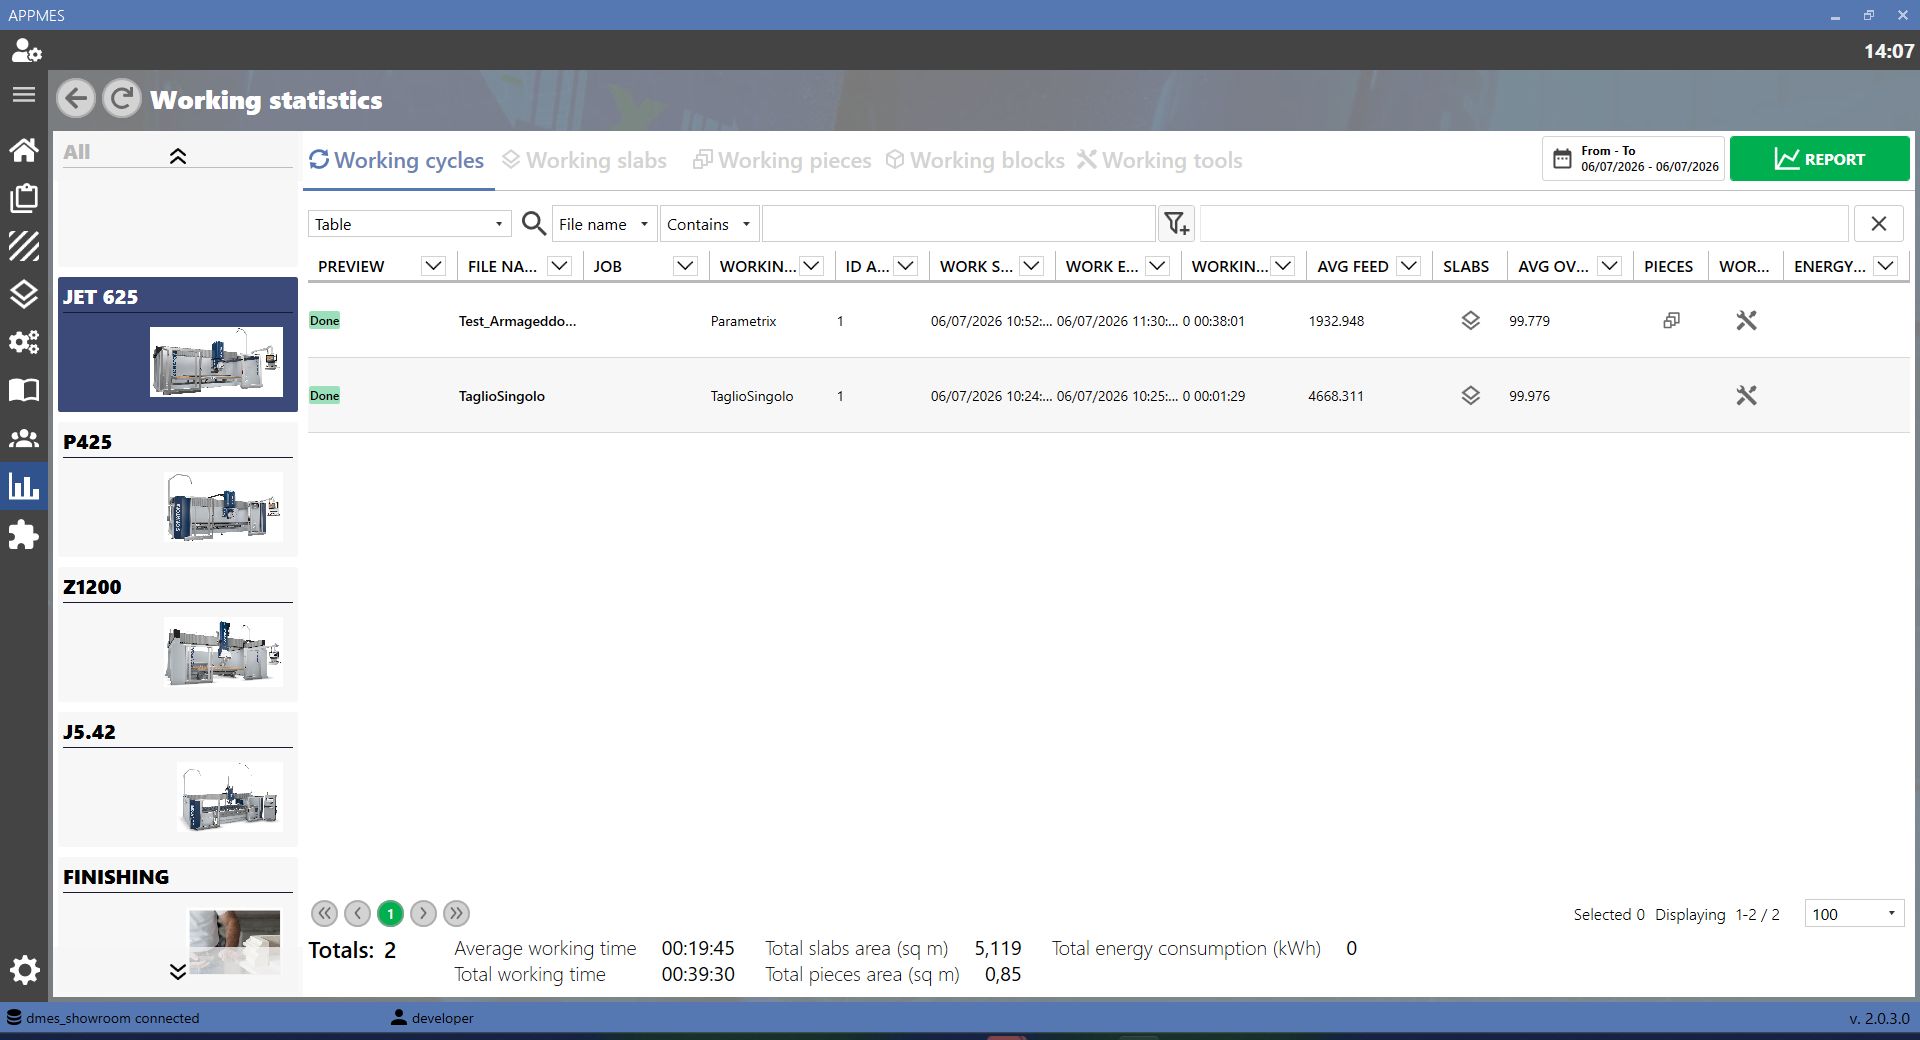Switch to Working slabs tab
1920x1040 pixels.
(x=584, y=160)
